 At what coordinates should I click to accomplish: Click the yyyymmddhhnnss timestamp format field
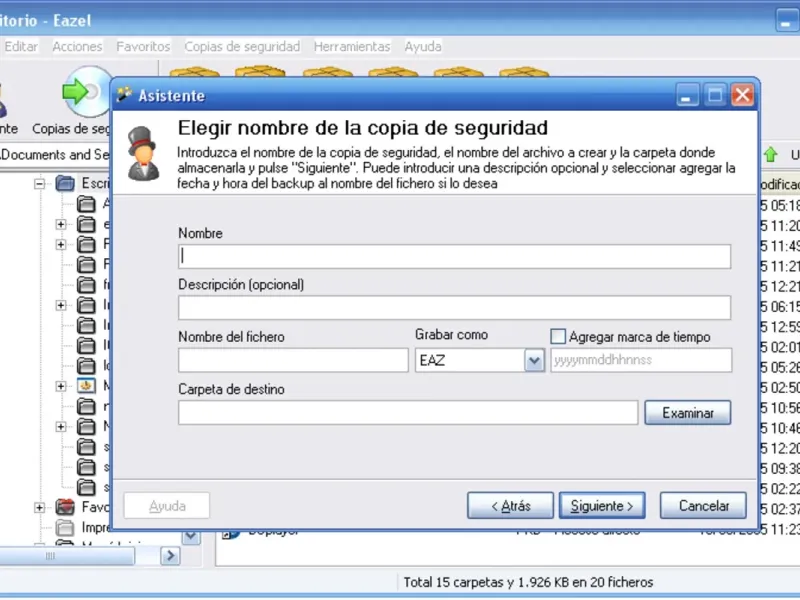641,360
